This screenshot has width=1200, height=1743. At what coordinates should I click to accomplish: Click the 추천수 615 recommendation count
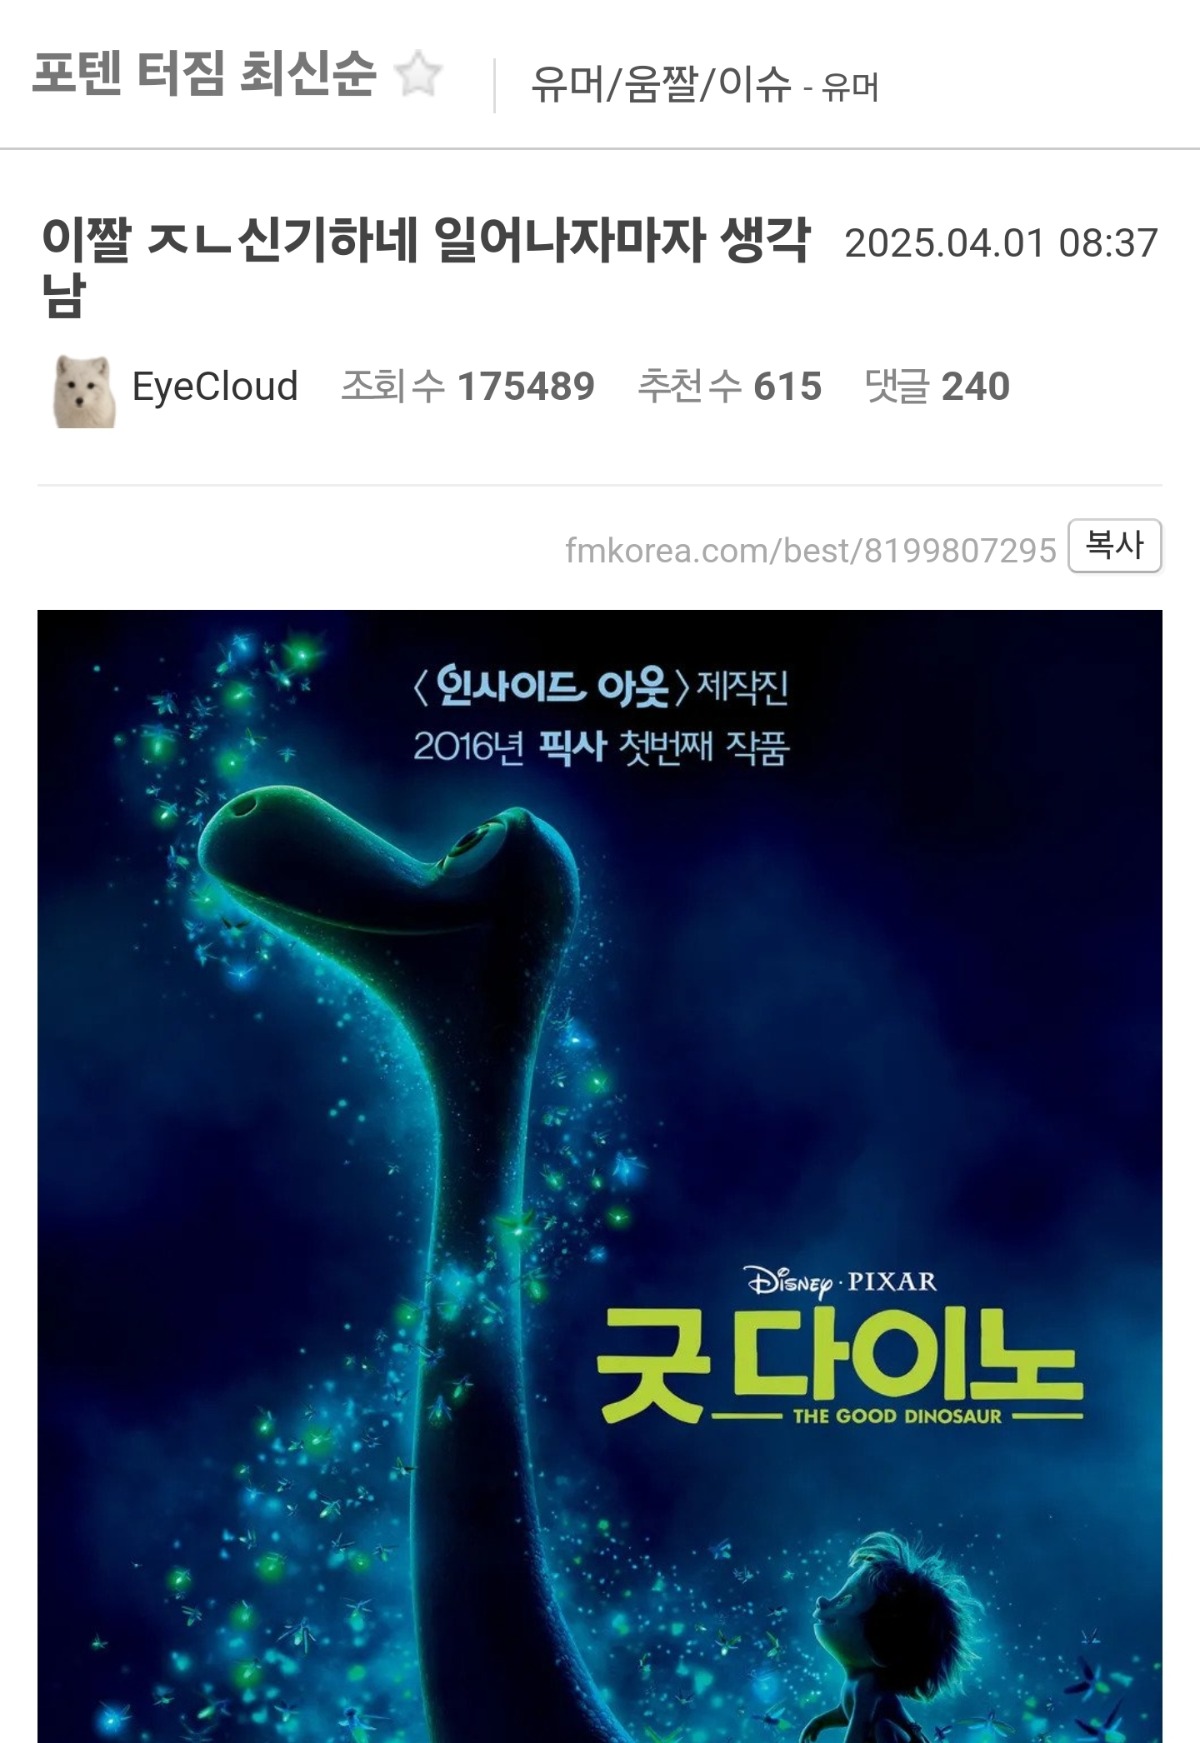tap(730, 387)
